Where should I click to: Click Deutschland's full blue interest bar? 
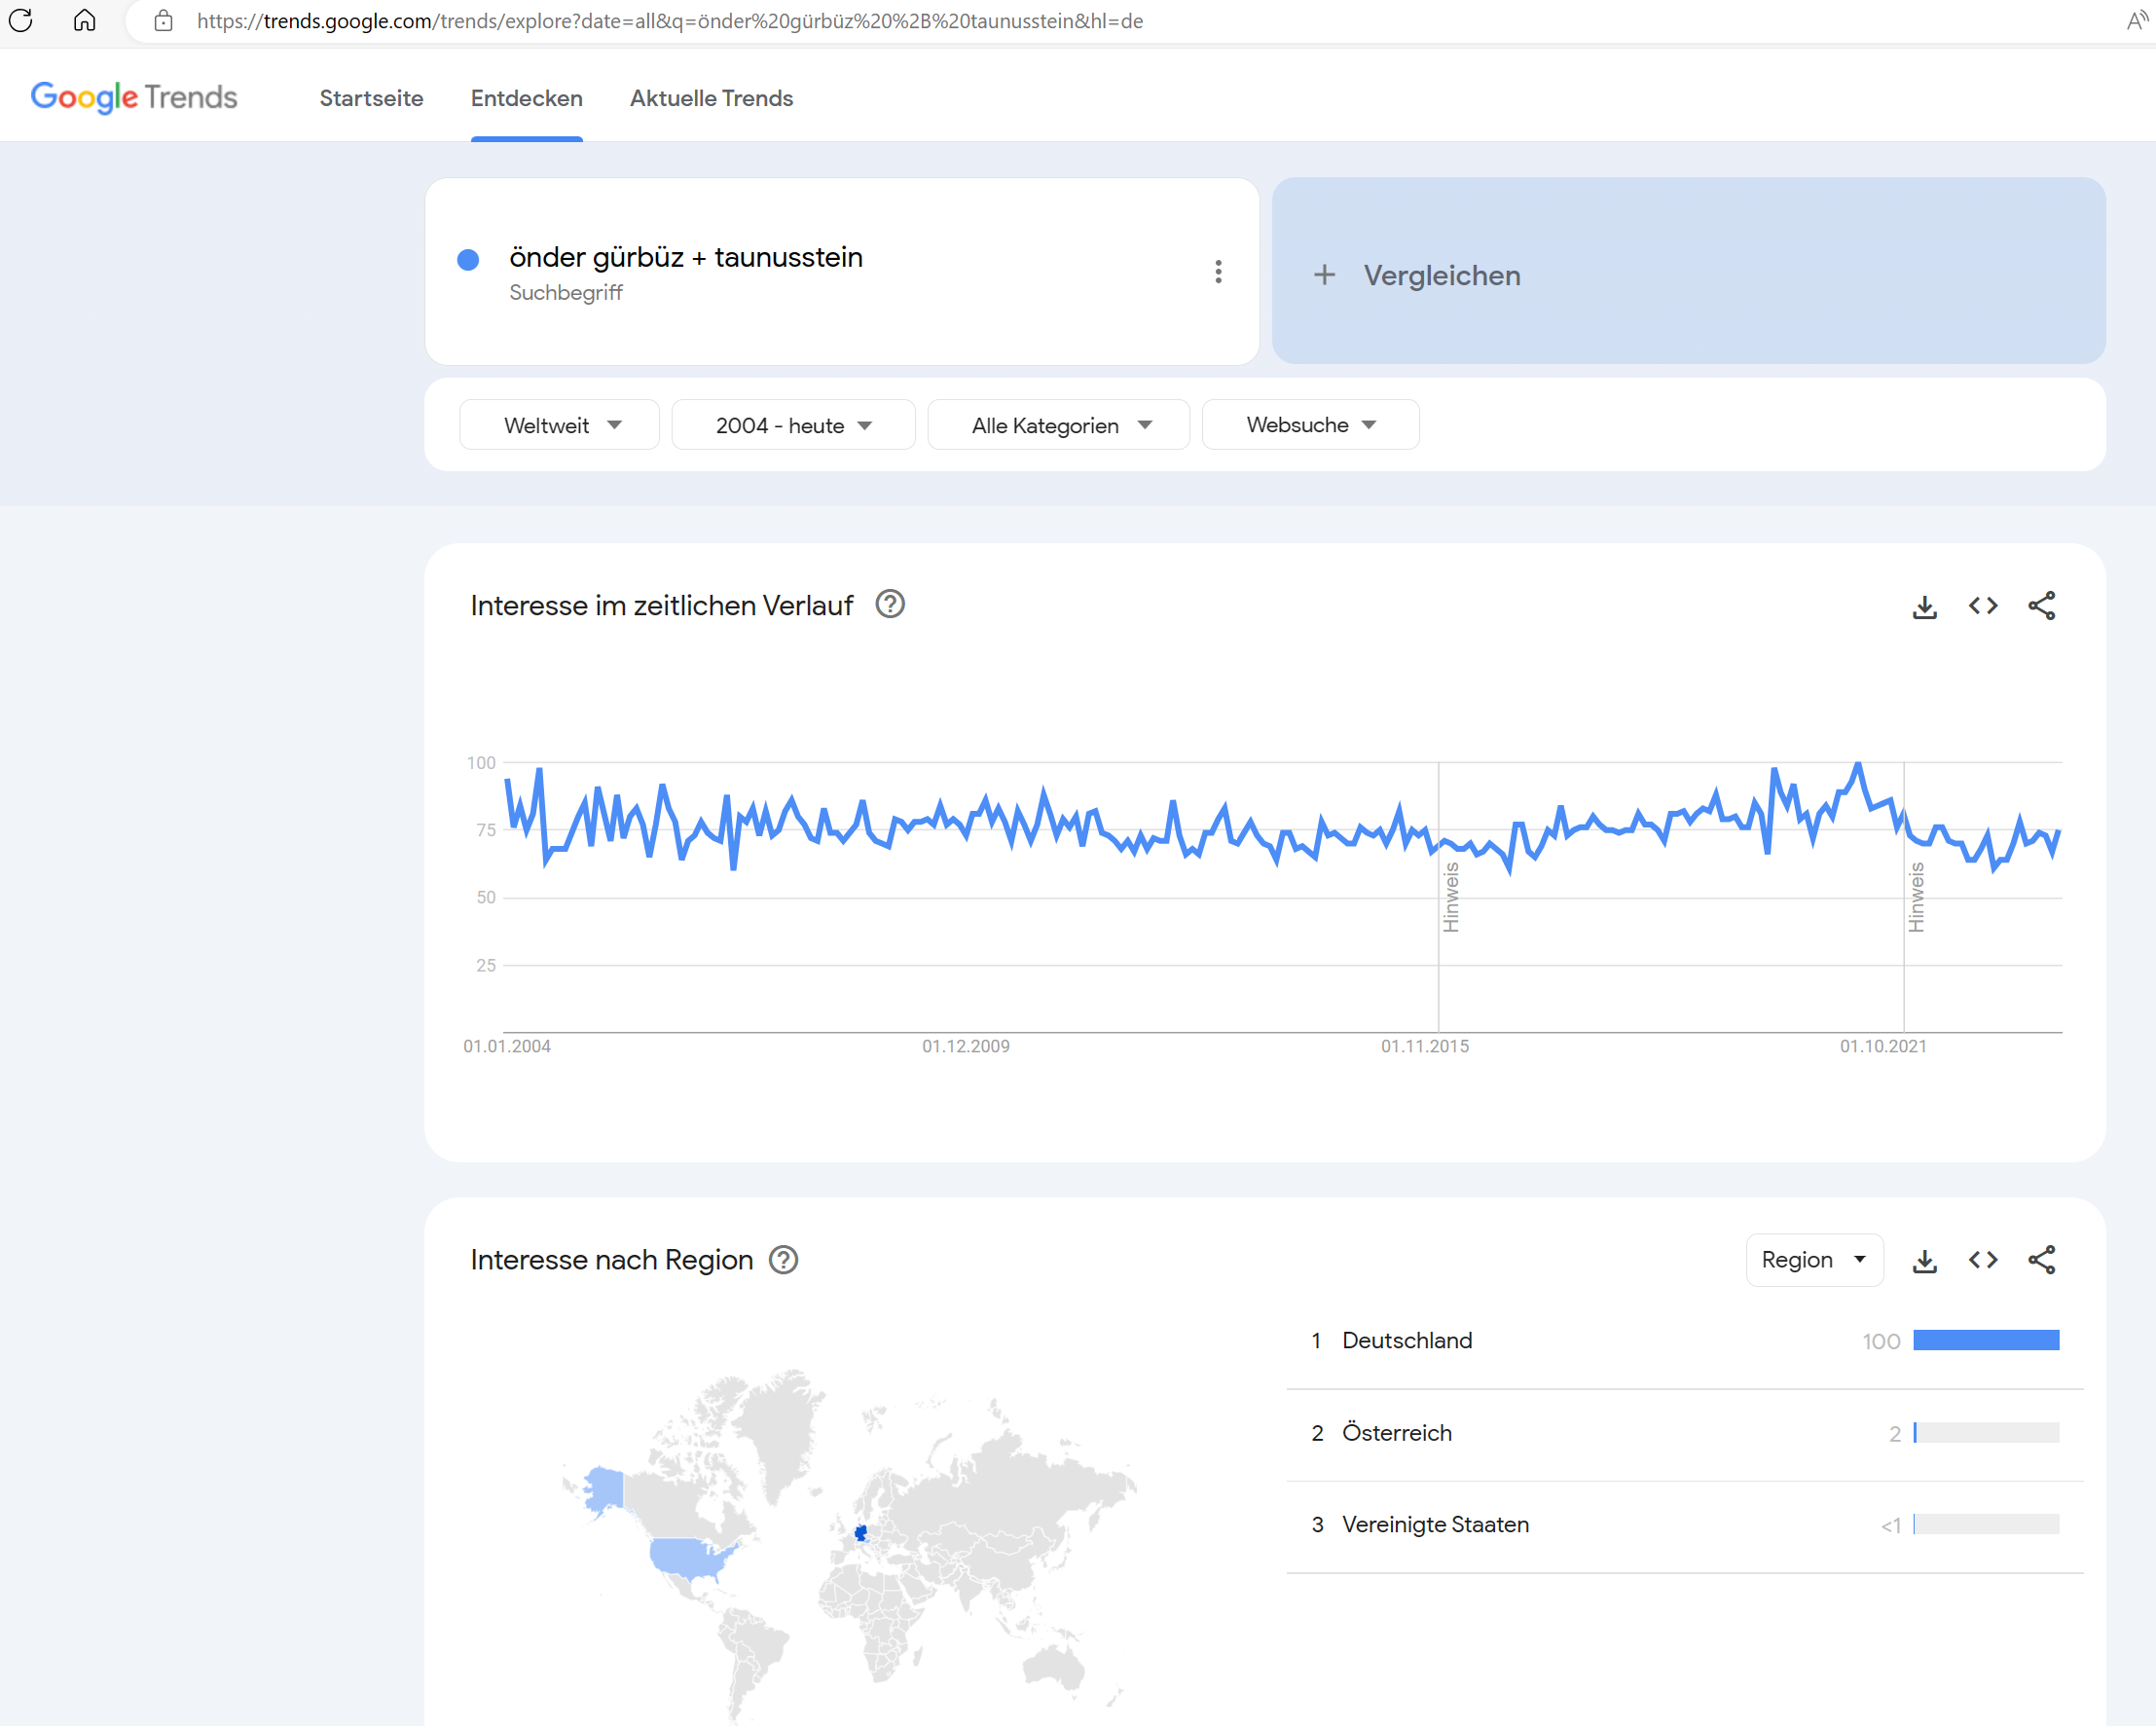[x=1986, y=1341]
